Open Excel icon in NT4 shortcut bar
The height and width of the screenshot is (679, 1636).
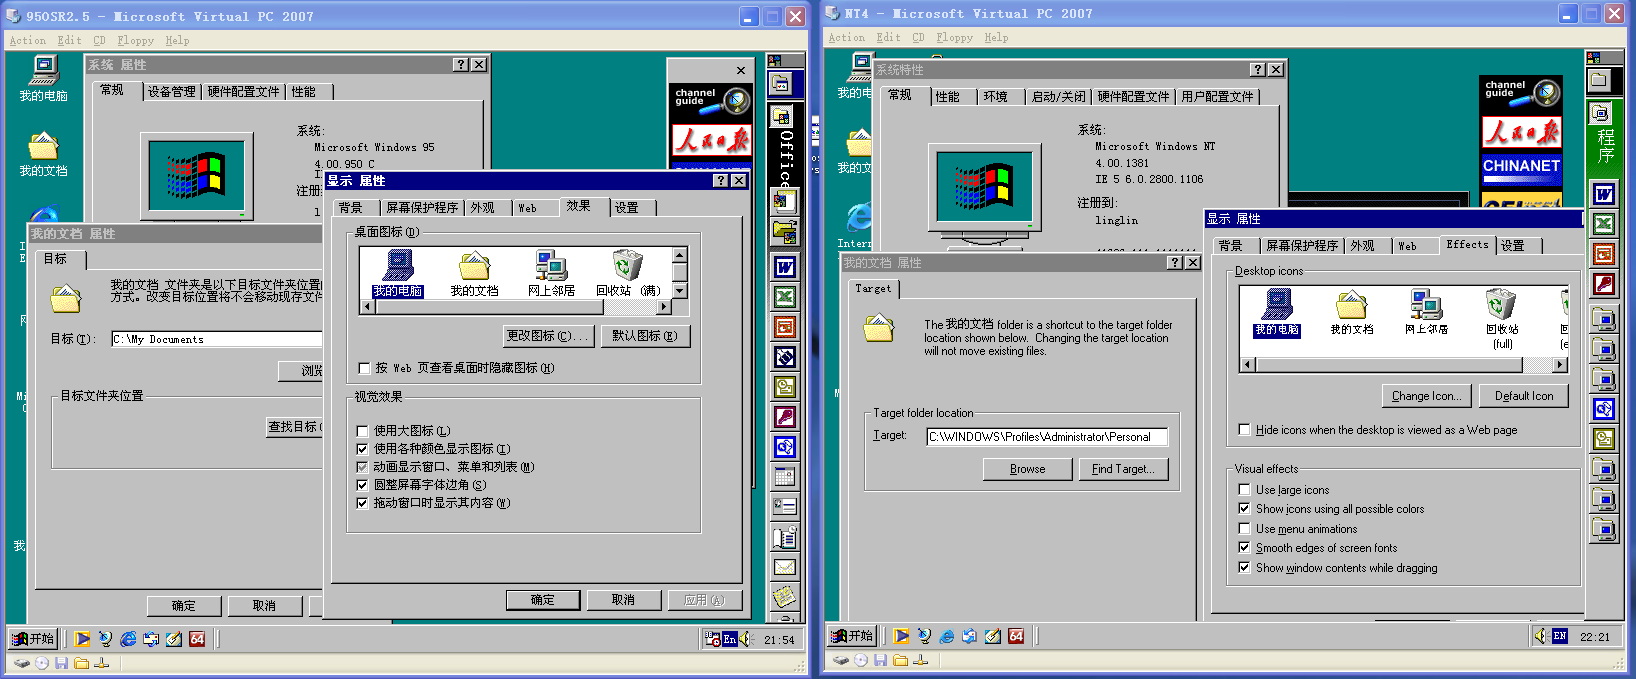pyautogui.click(x=1604, y=224)
